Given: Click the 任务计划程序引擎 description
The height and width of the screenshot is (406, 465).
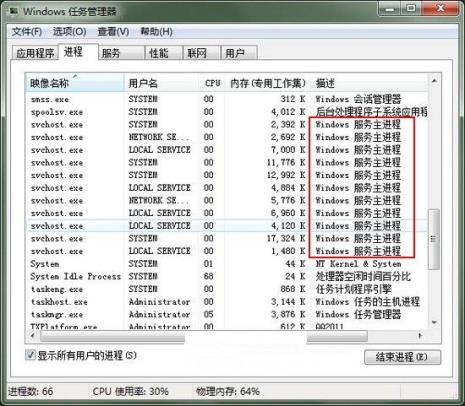Looking at the screenshot, I should pyautogui.click(x=353, y=289).
